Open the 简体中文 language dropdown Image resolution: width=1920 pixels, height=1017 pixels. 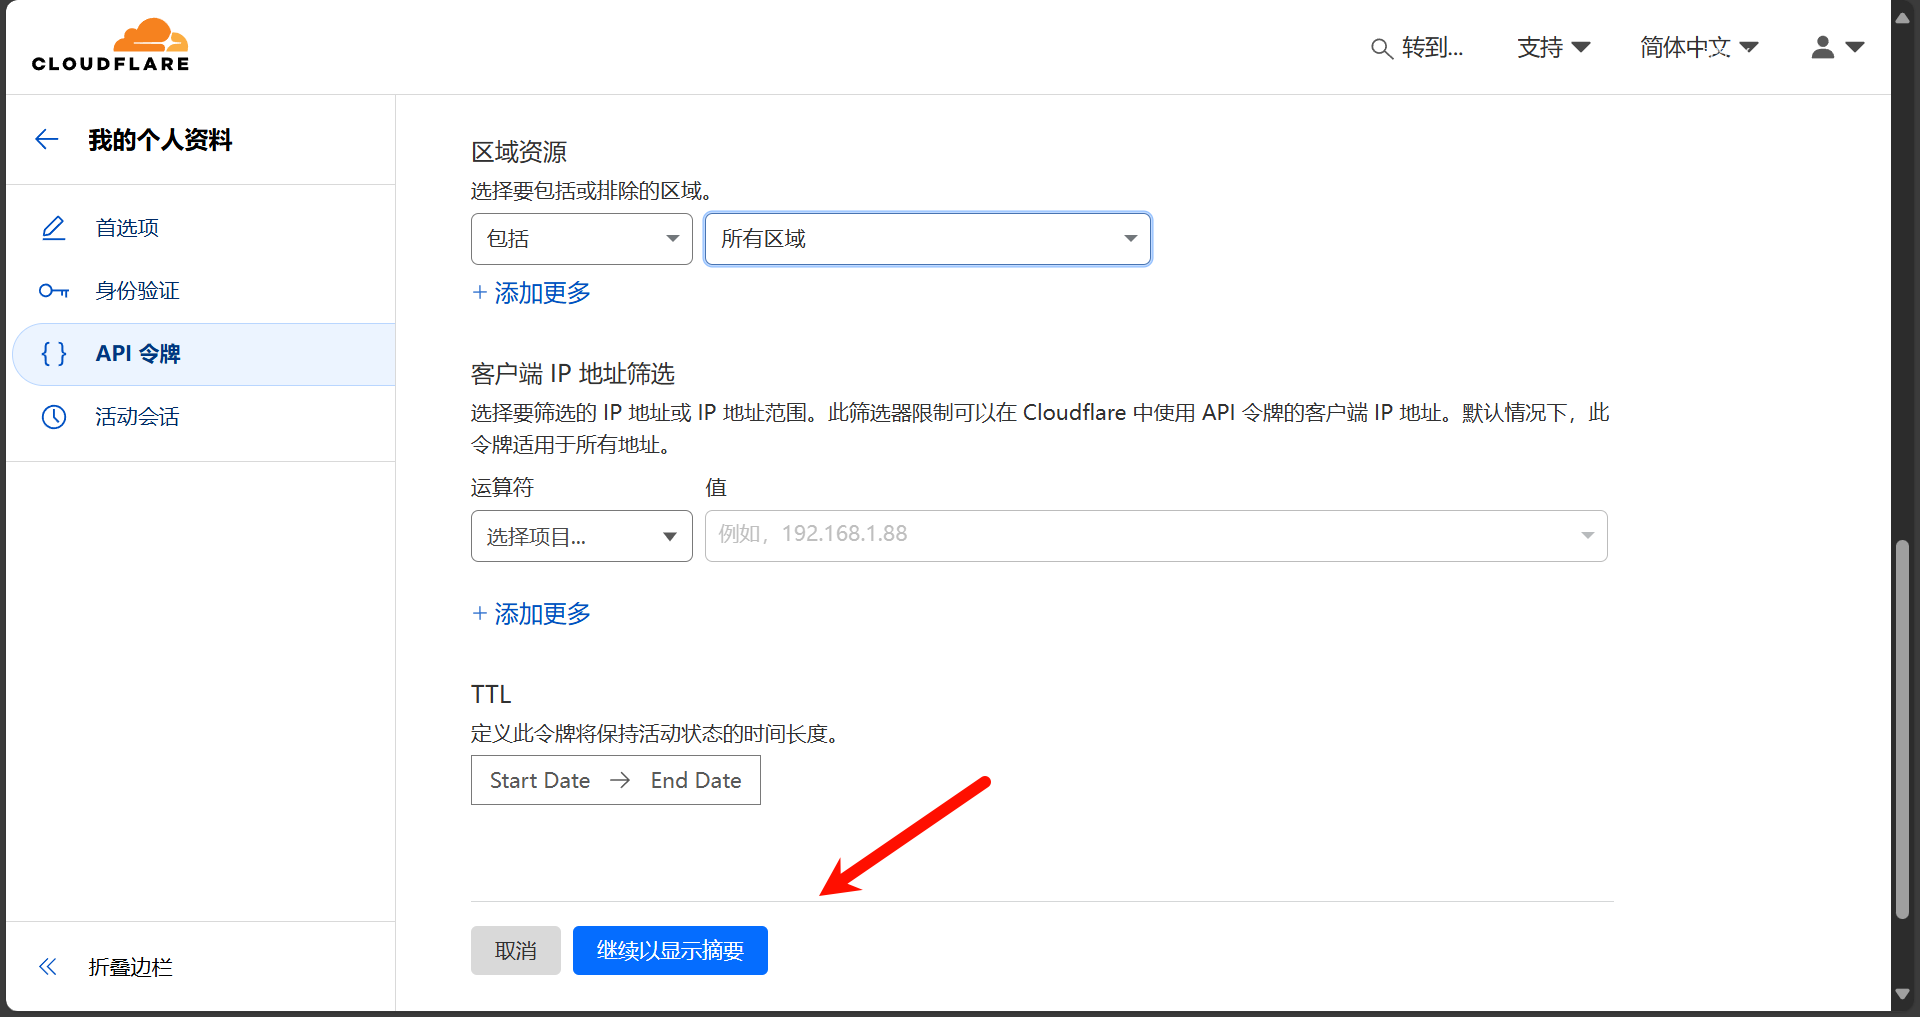click(x=1699, y=47)
